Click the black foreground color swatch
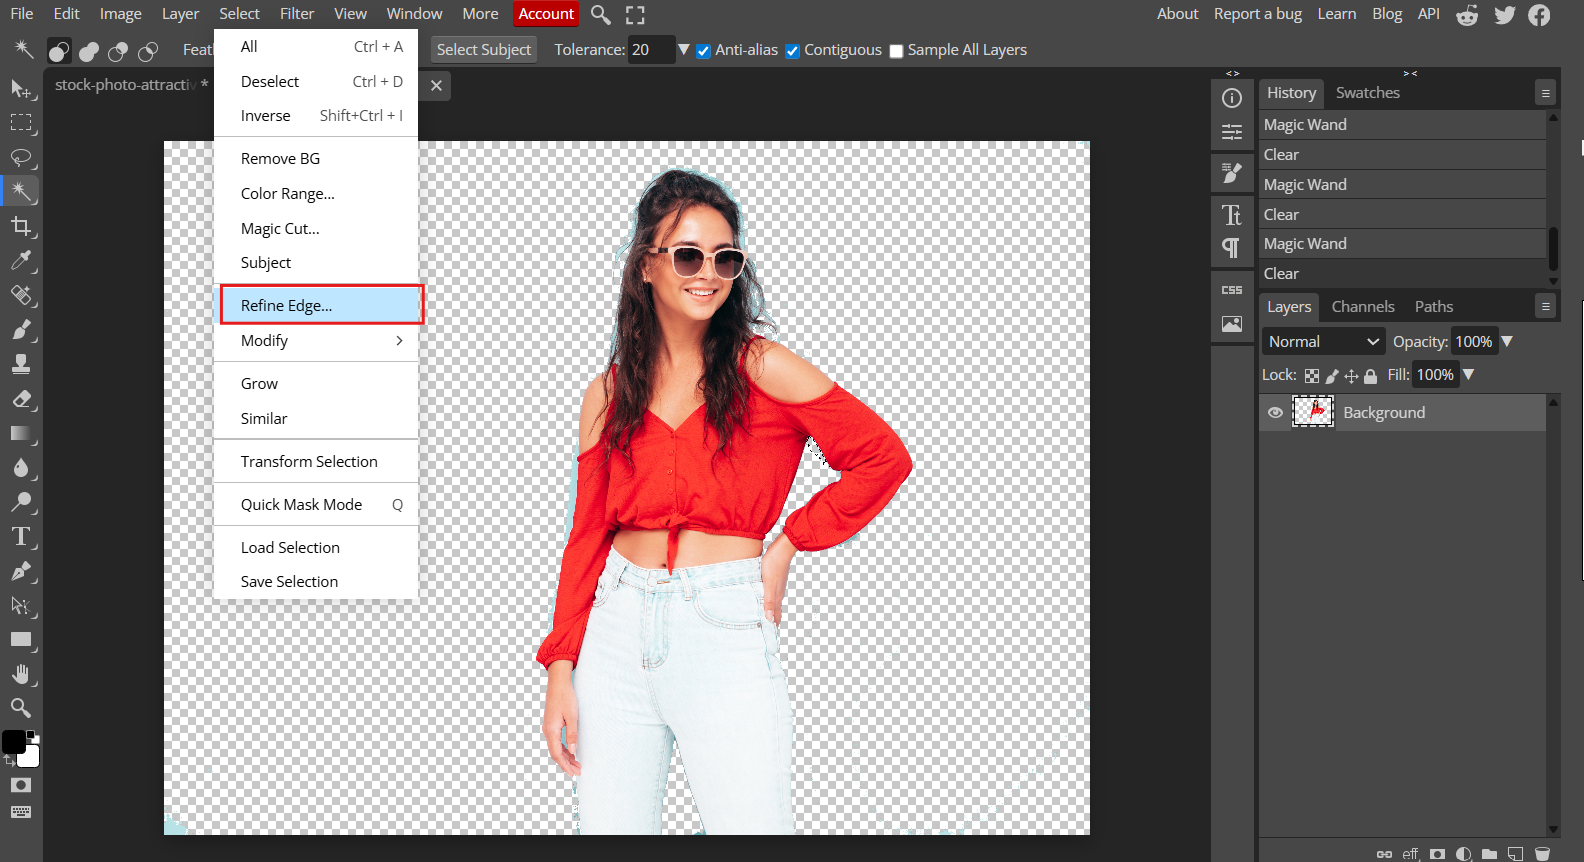The width and height of the screenshot is (1584, 862). tap(14, 741)
